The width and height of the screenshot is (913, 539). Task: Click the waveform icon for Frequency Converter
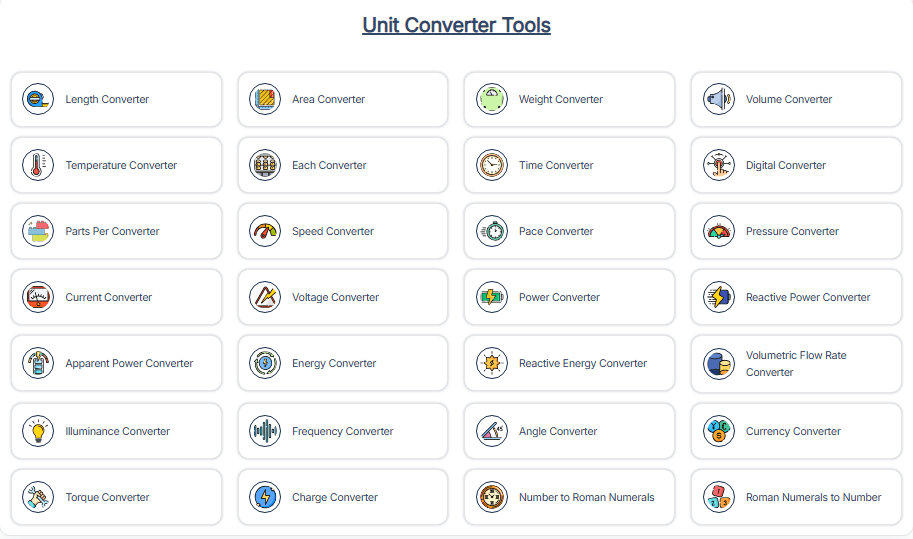tap(265, 431)
